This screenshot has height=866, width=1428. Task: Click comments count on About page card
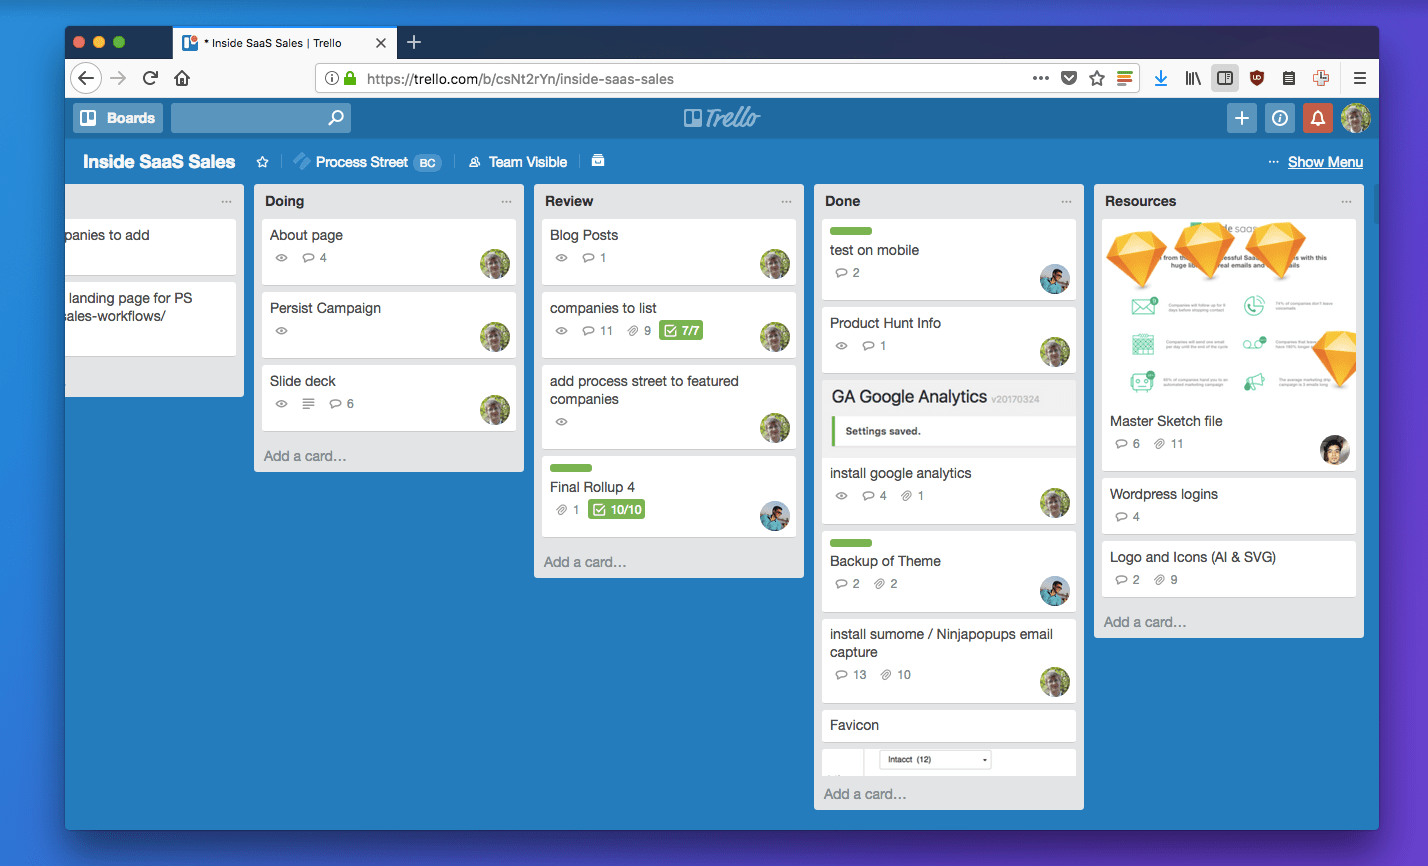(315, 258)
